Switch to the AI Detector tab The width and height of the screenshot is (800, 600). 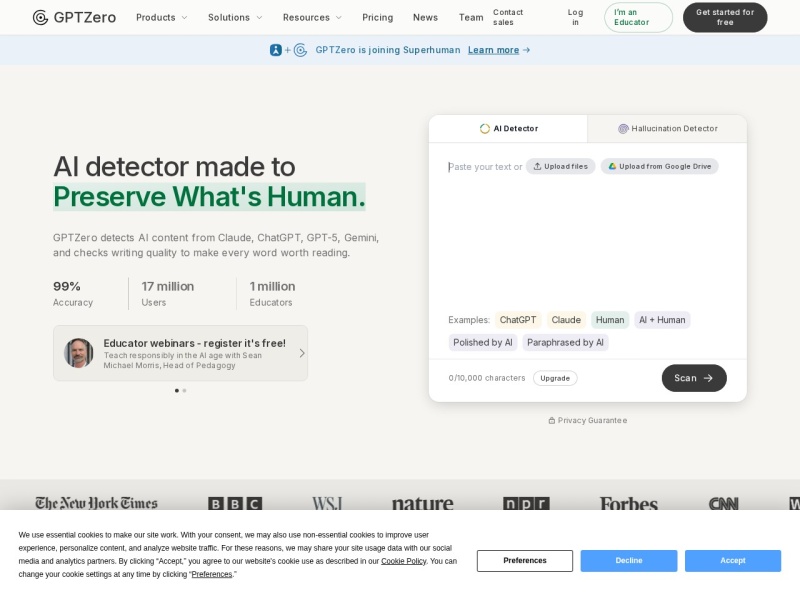(508, 129)
